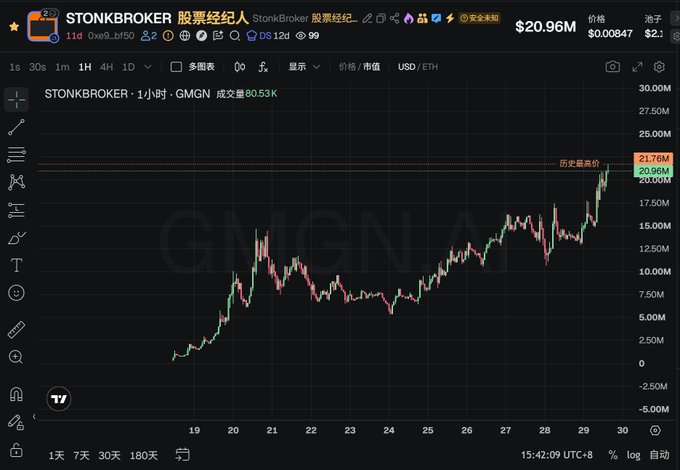Image resolution: width=680 pixels, height=470 pixels.
Task: Switch chart interval to 1D
Action: pyautogui.click(x=128, y=67)
